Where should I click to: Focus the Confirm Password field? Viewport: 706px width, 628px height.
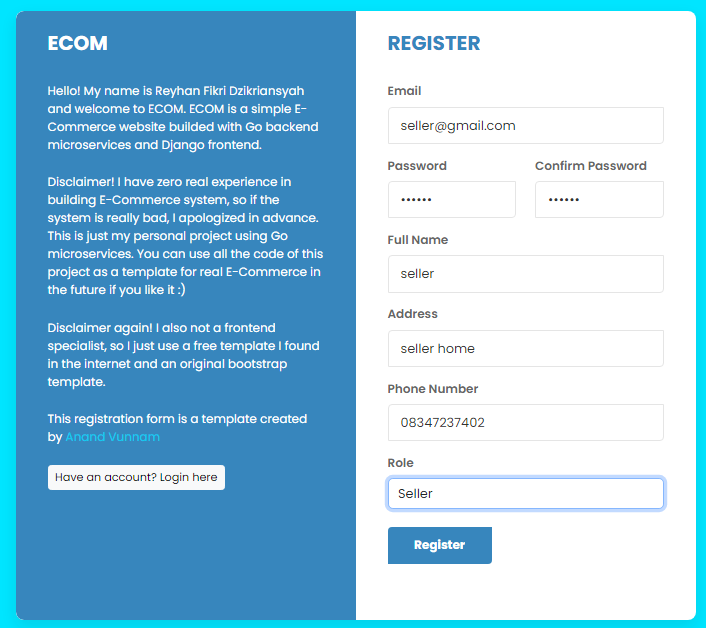599,199
